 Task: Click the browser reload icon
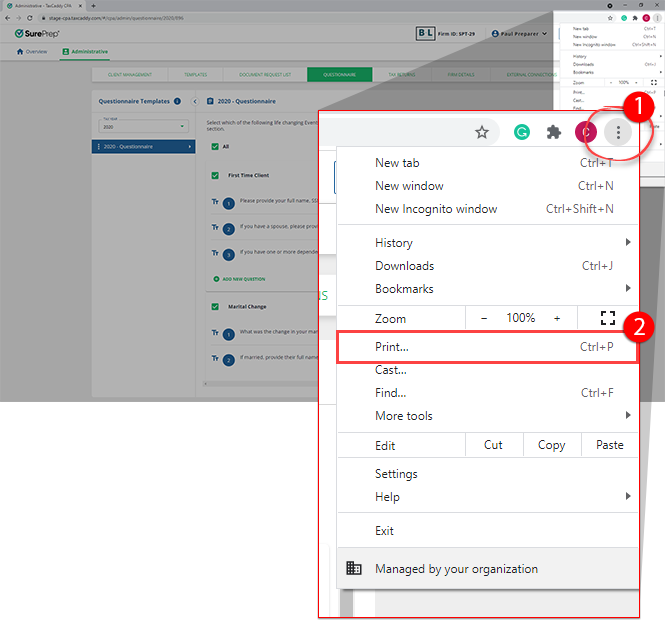point(29,17)
